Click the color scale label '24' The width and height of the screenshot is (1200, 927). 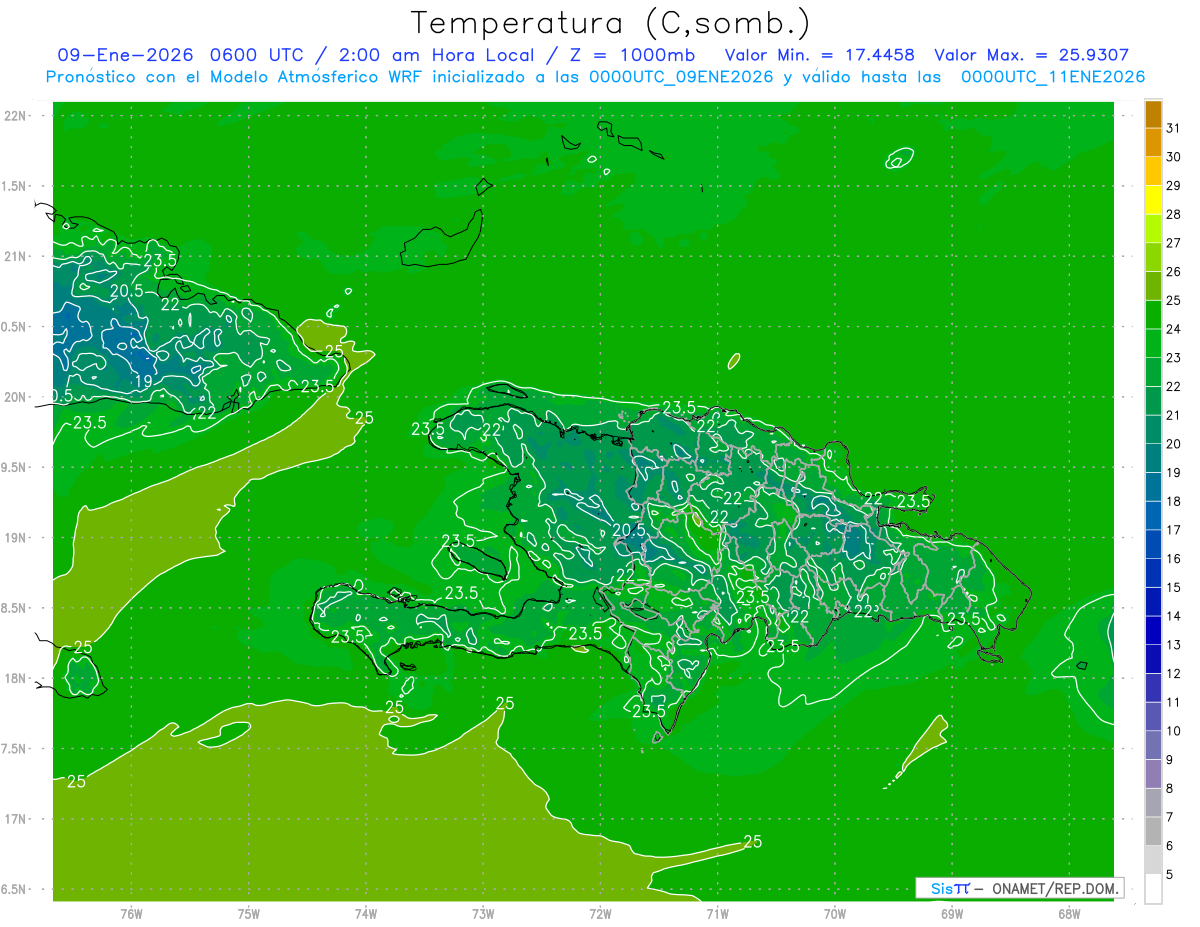point(1173,329)
